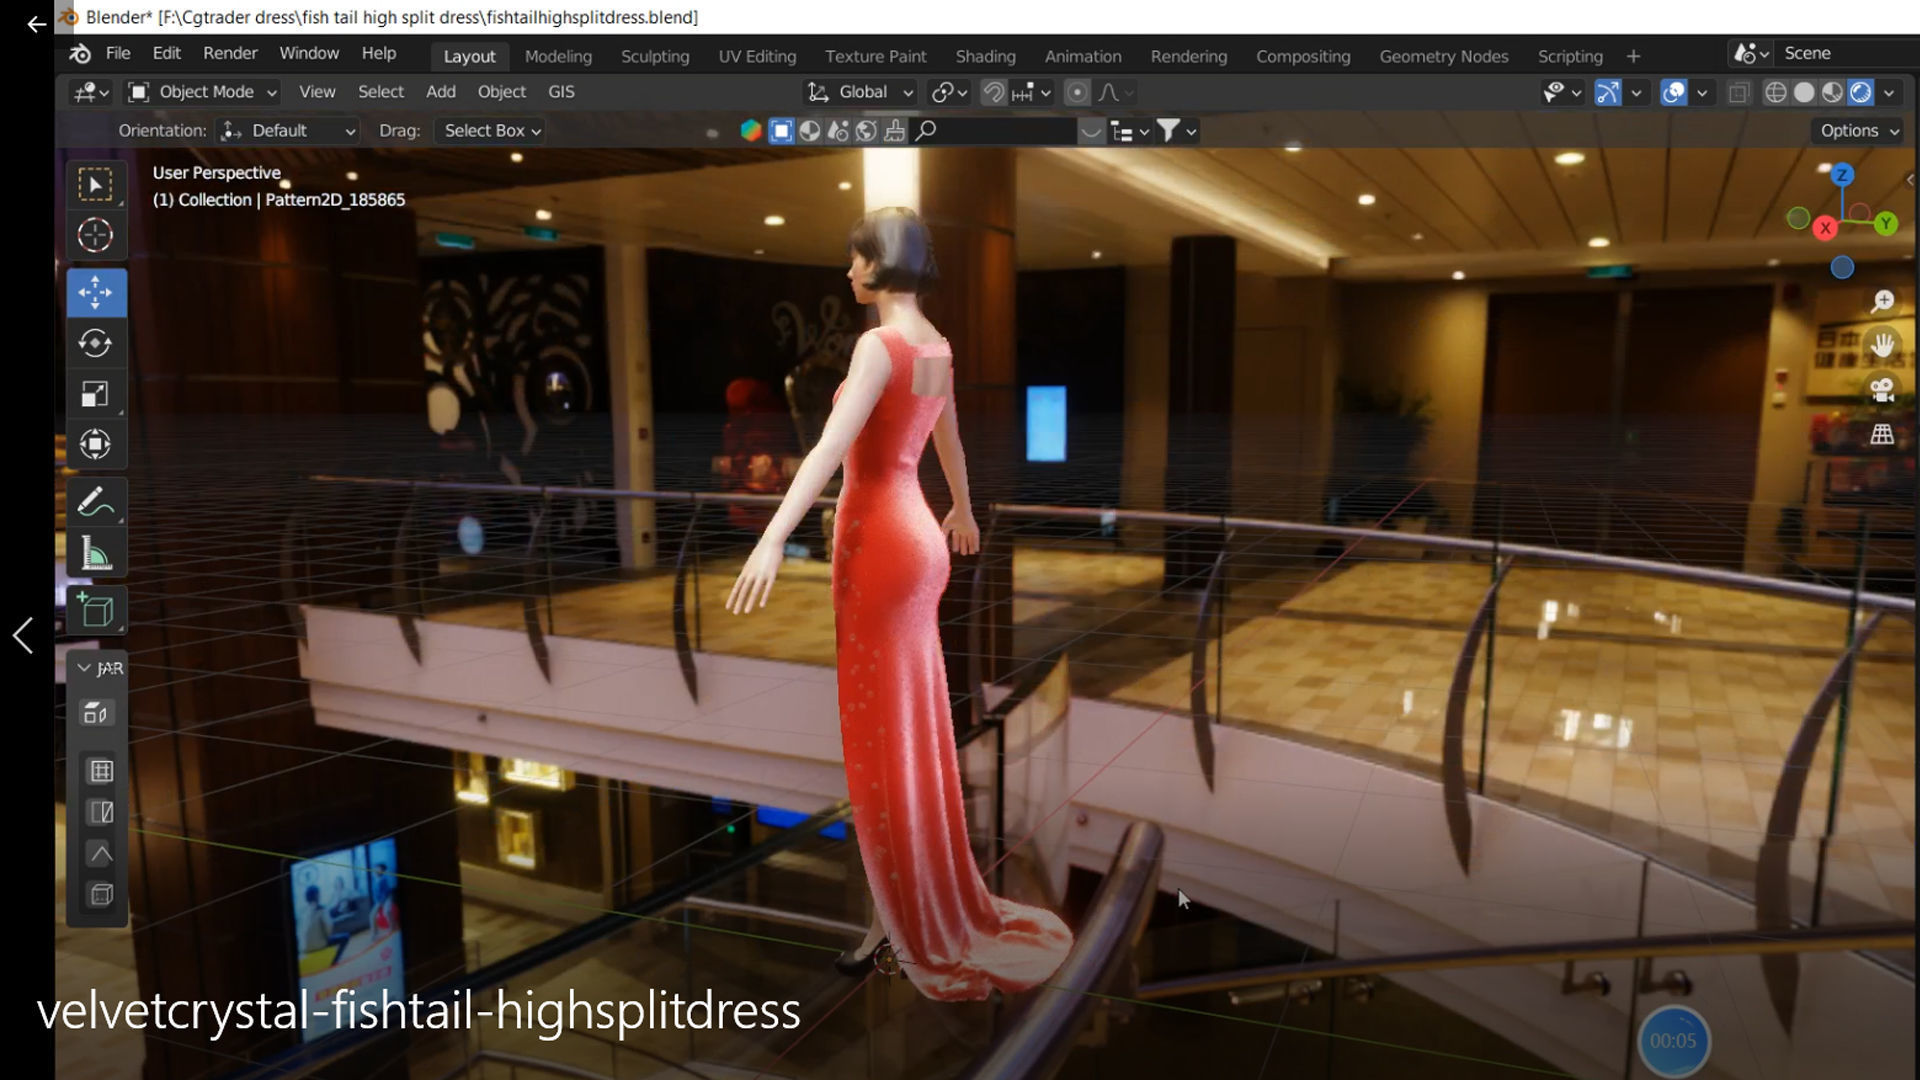Click the Y axis on navigation gizmo
The image size is (1920, 1080).
coord(1886,224)
